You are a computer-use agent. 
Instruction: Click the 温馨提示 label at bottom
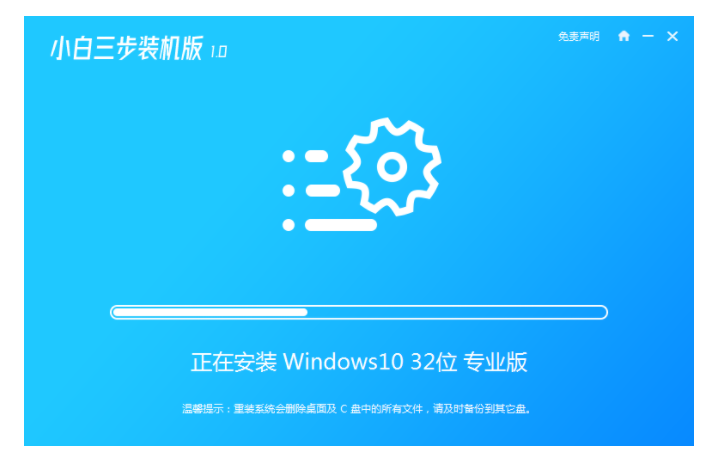[203, 409]
